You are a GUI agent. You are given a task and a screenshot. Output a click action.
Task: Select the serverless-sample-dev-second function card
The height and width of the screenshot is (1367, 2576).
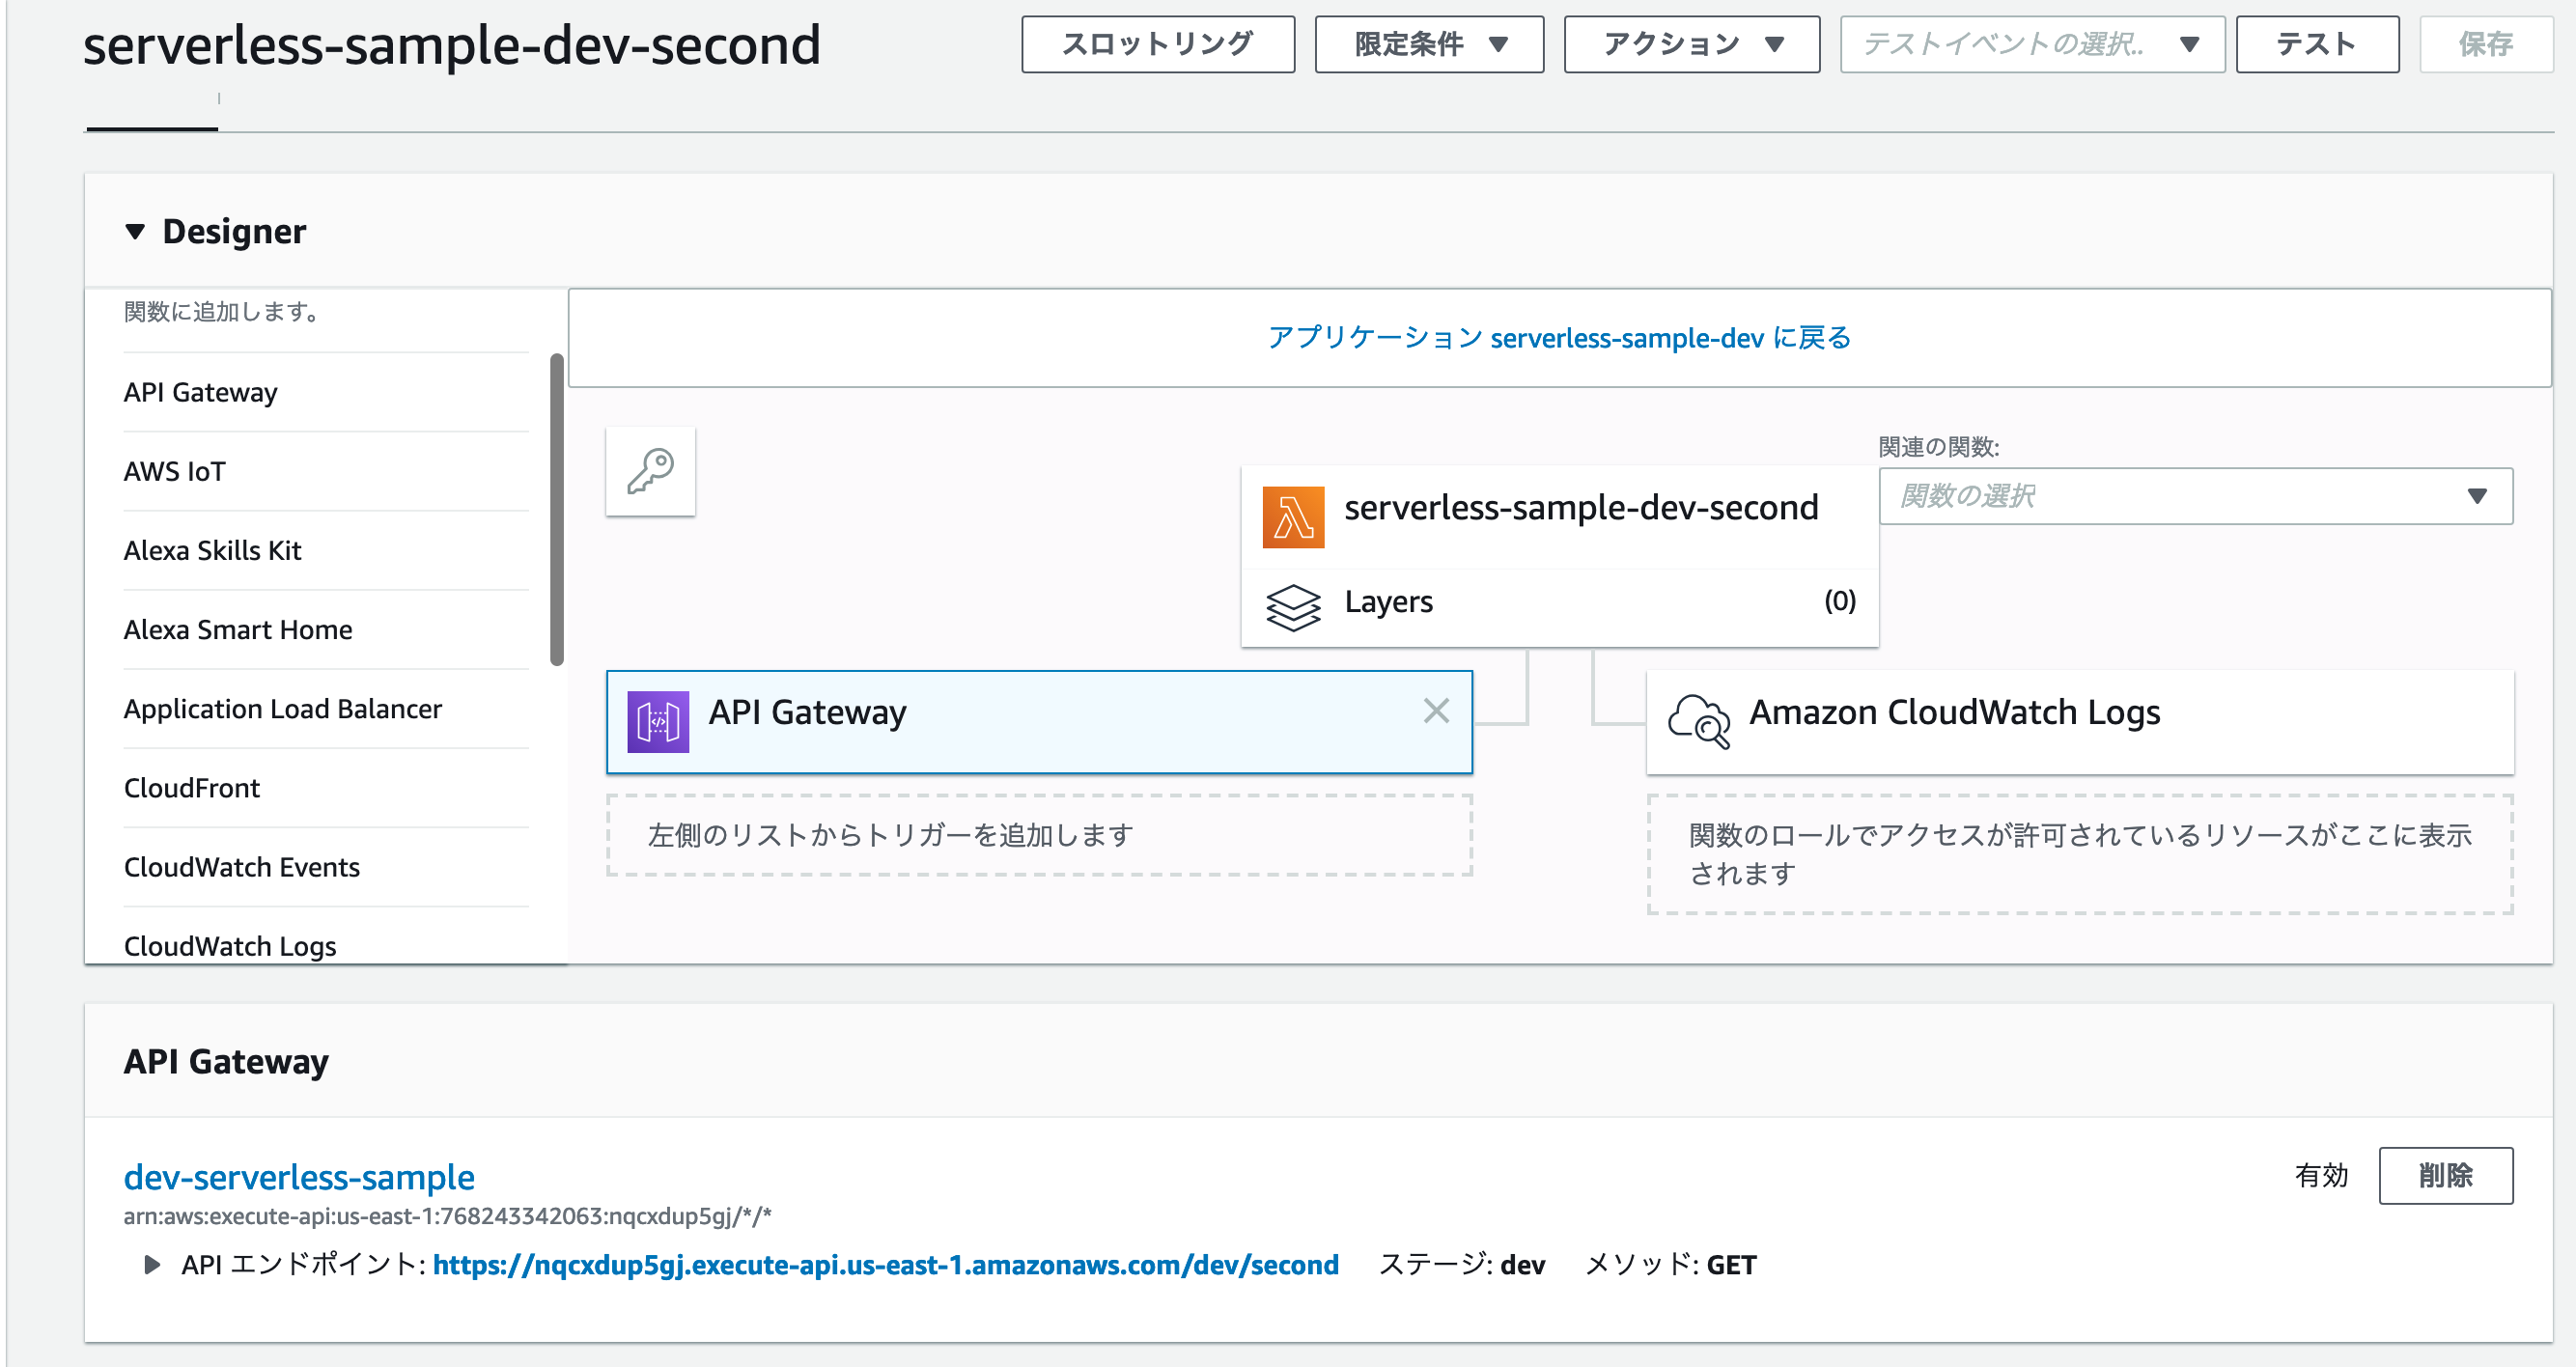(1559, 517)
